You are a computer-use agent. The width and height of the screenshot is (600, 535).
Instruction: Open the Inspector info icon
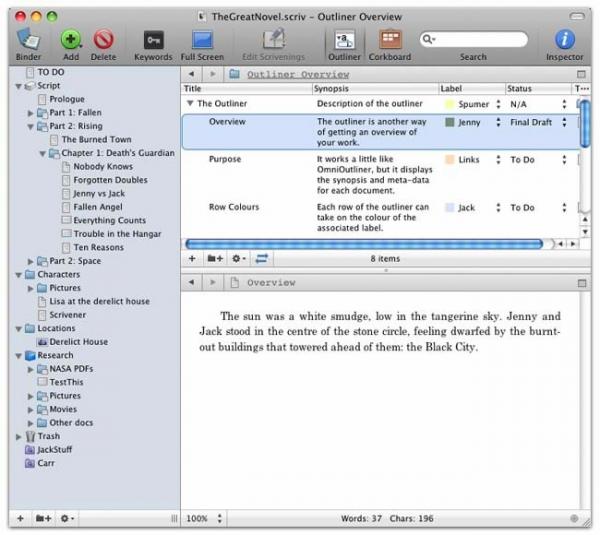pyautogui.click(x=564, y=39)
